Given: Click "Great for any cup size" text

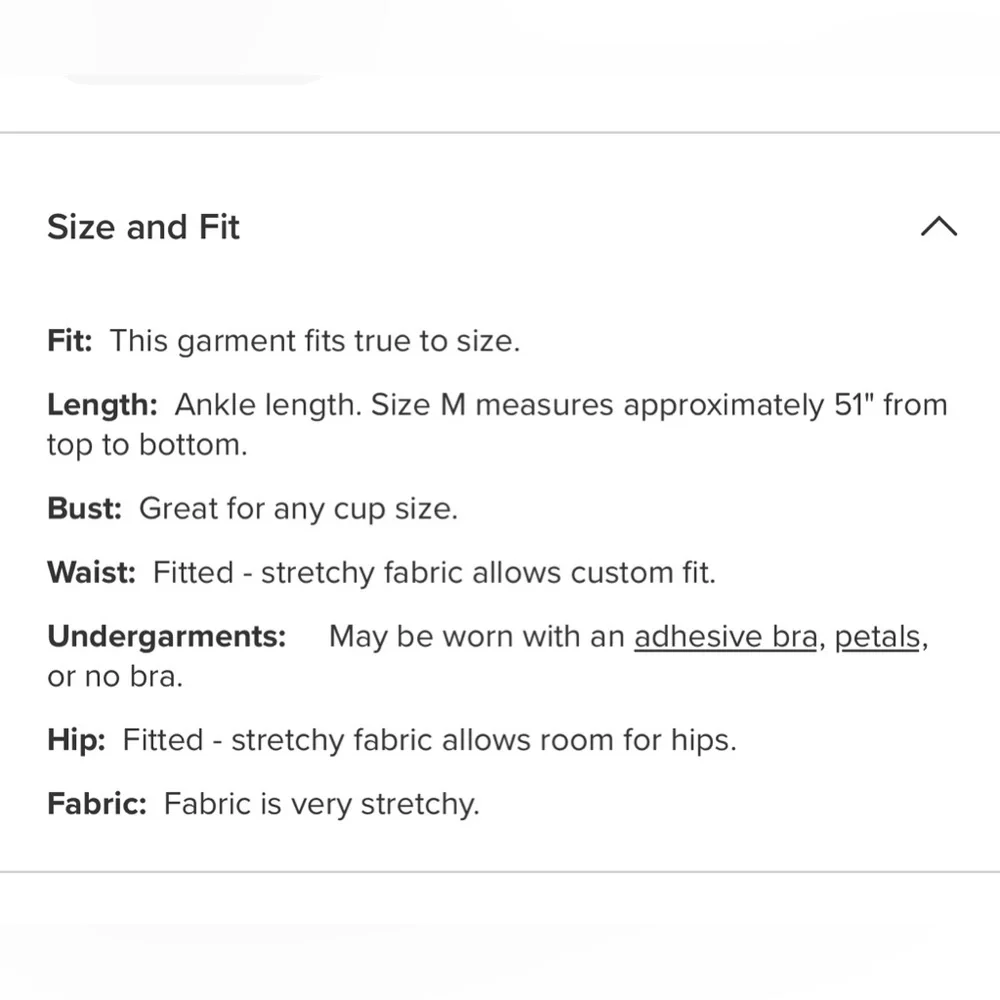Looking at the screenshot, I should [298, 509].
